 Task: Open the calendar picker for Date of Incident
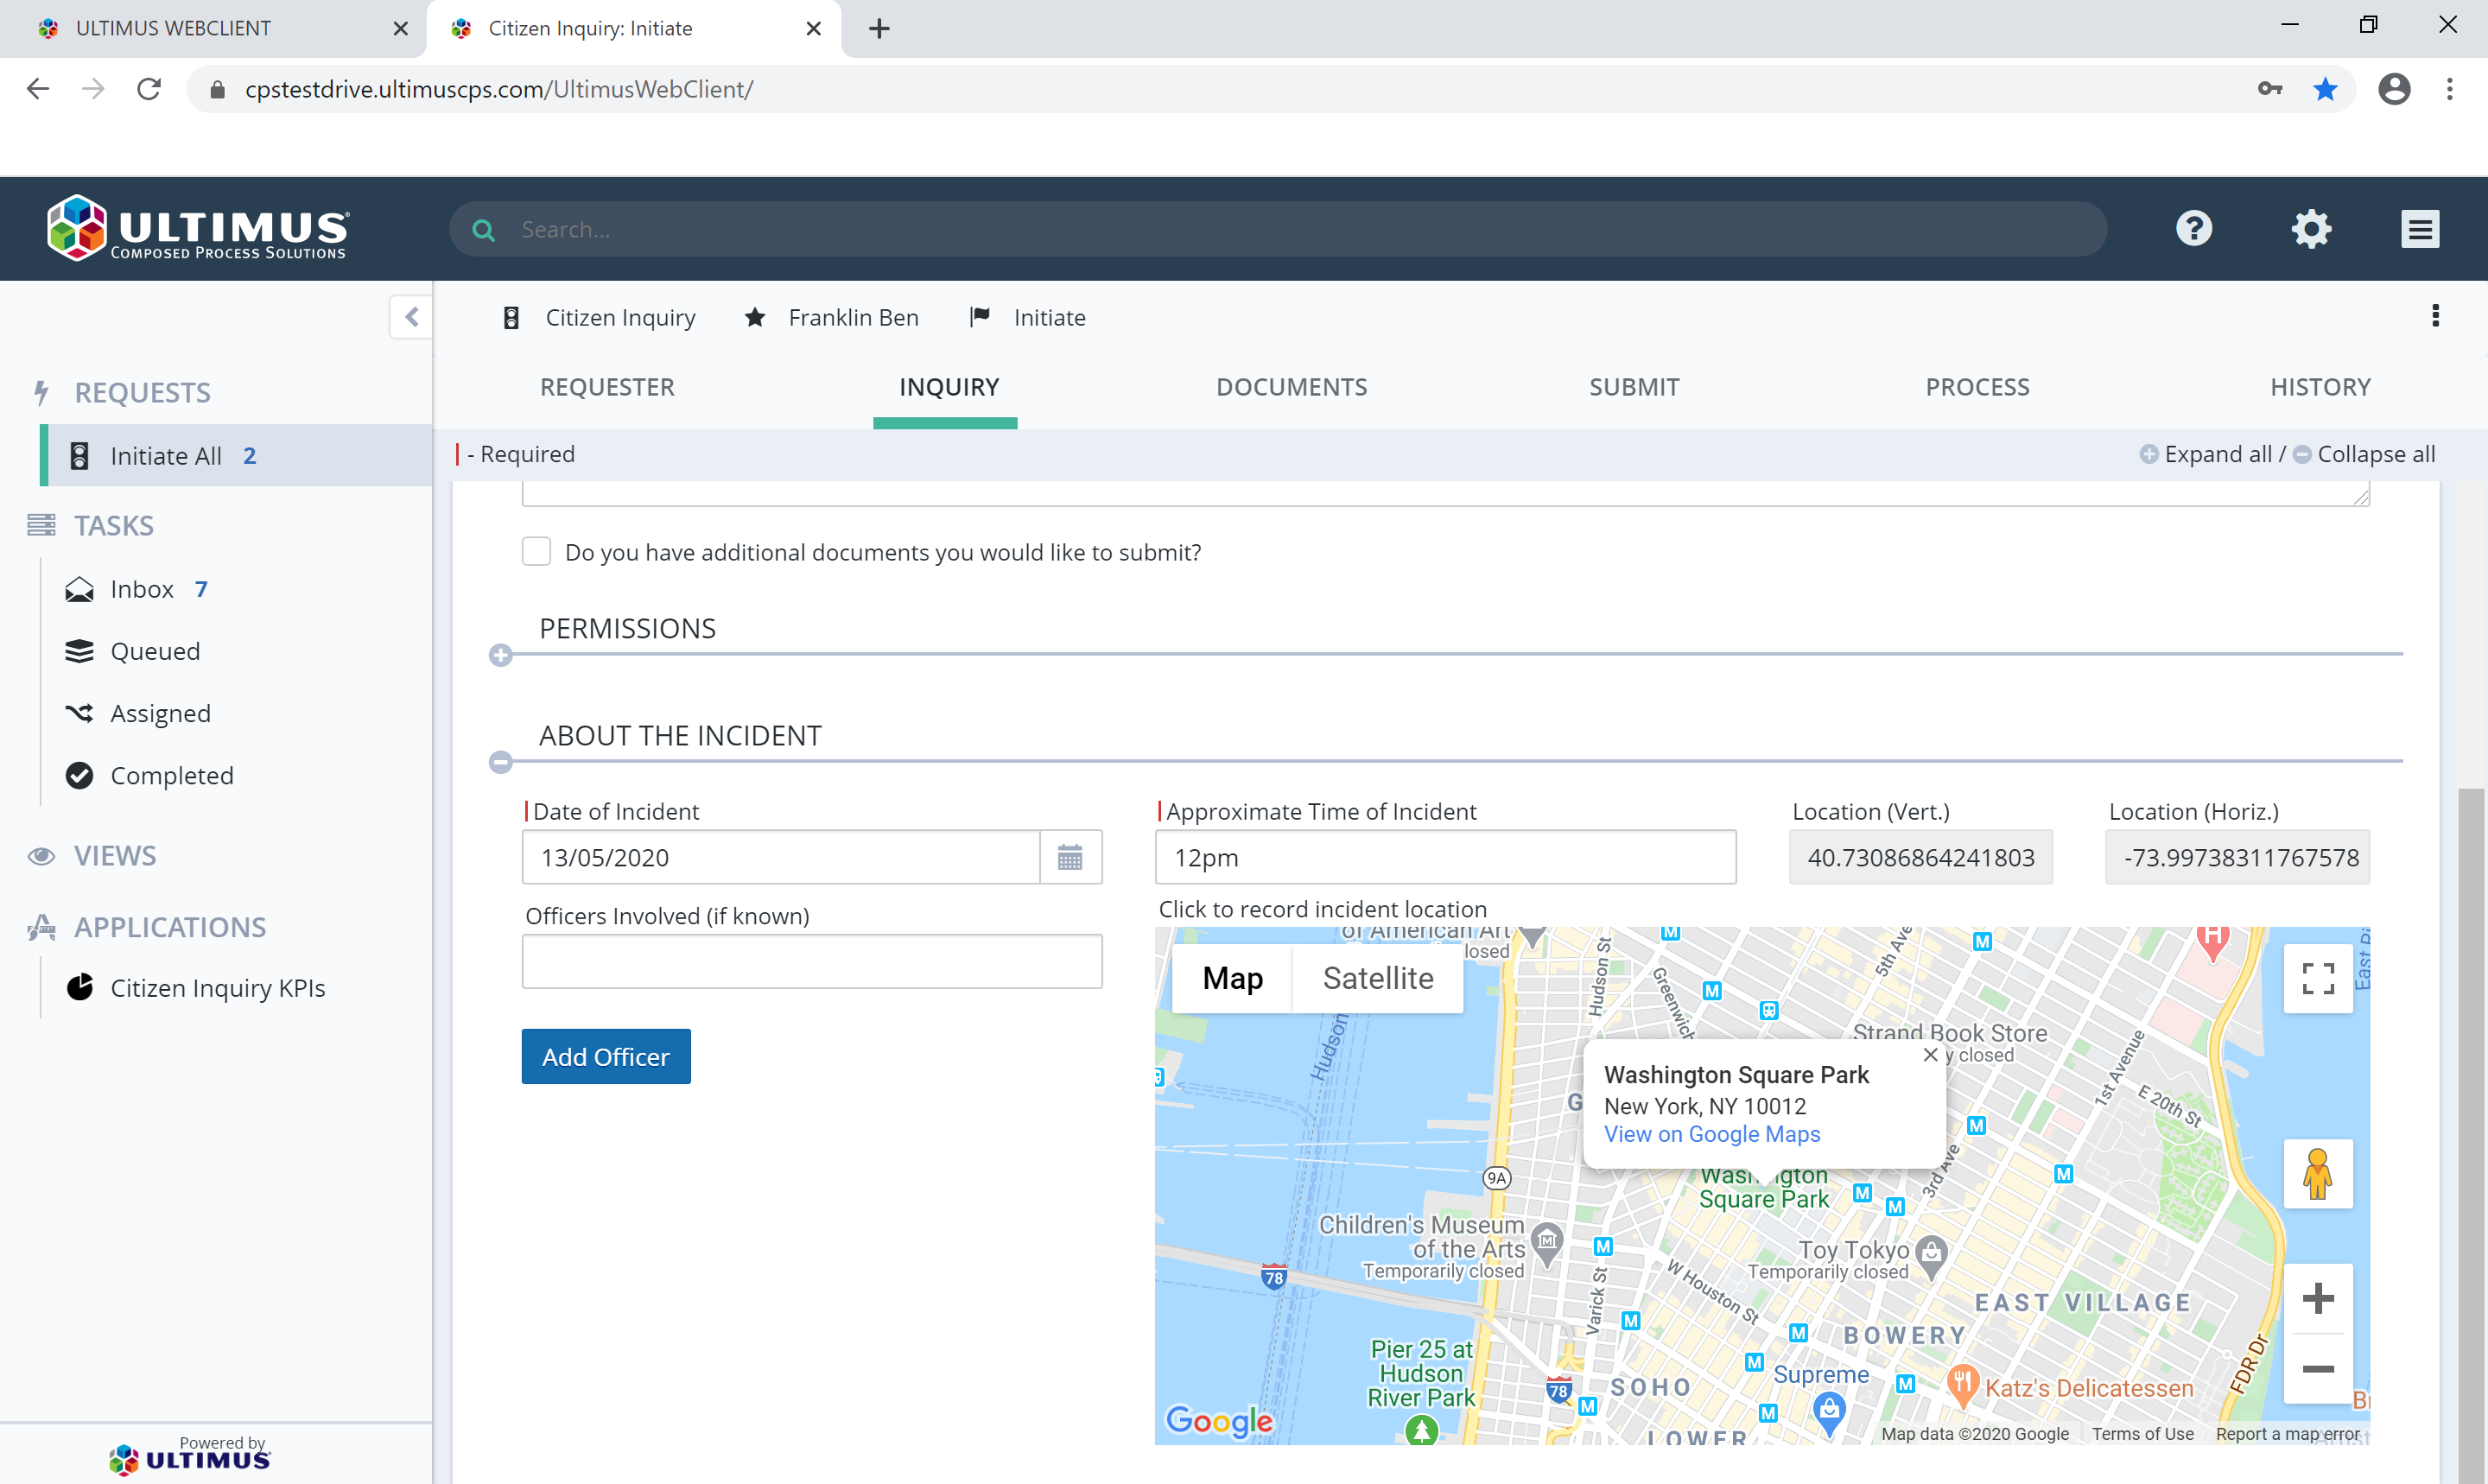coord(1071,857)
